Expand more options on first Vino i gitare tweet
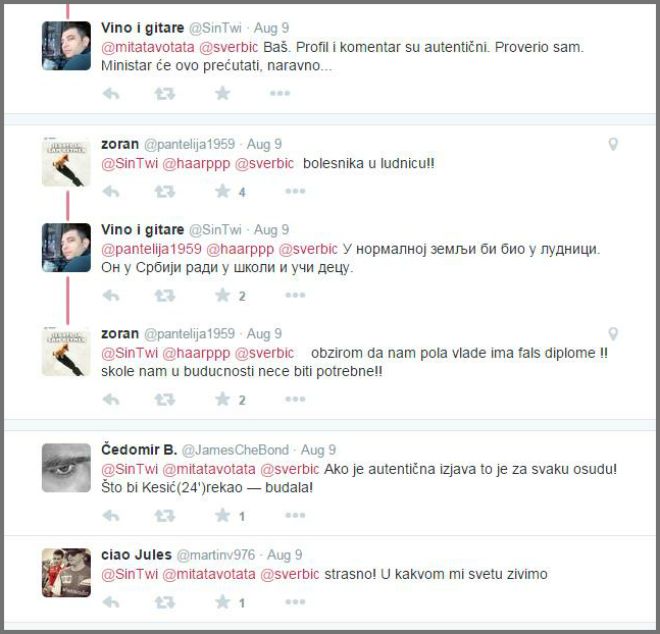660x634 pixels. [x=280, y=93]
